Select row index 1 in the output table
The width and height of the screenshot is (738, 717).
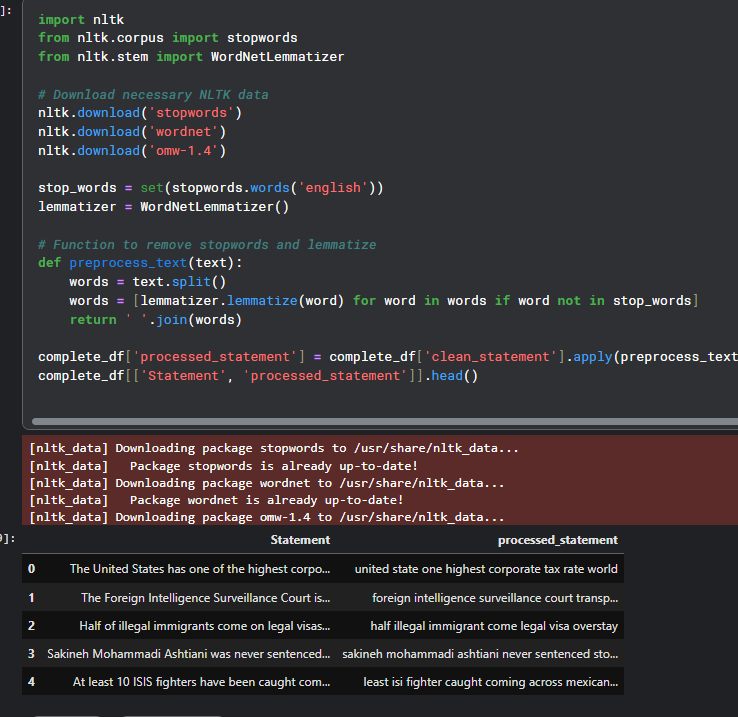[x=31, y=598]
